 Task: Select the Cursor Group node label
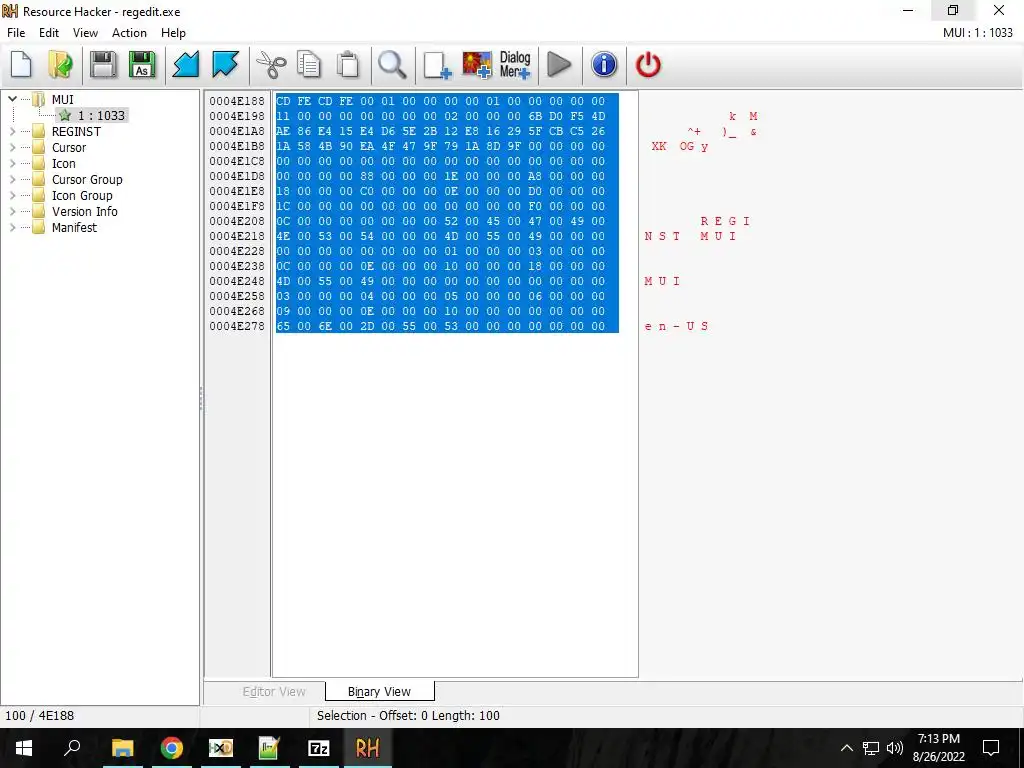[87, 180]
